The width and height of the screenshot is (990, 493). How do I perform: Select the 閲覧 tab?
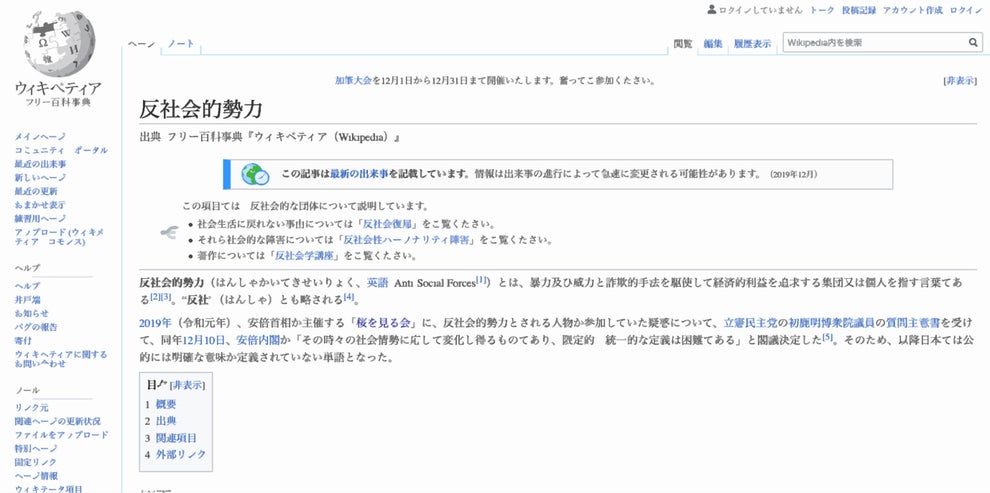click(x=683, y=44)
